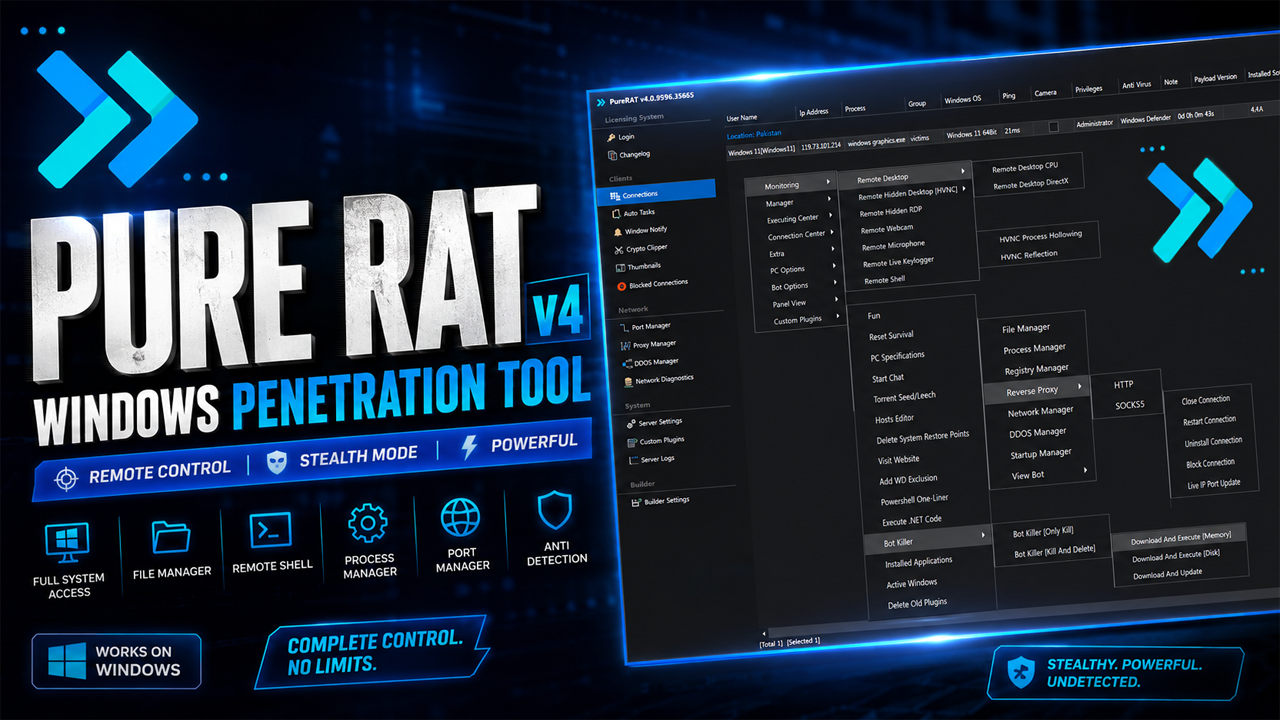The height and width of the screenshot is (720, 1280).
Task: Sort by the Privileges column header
Action: [1088, 89]
